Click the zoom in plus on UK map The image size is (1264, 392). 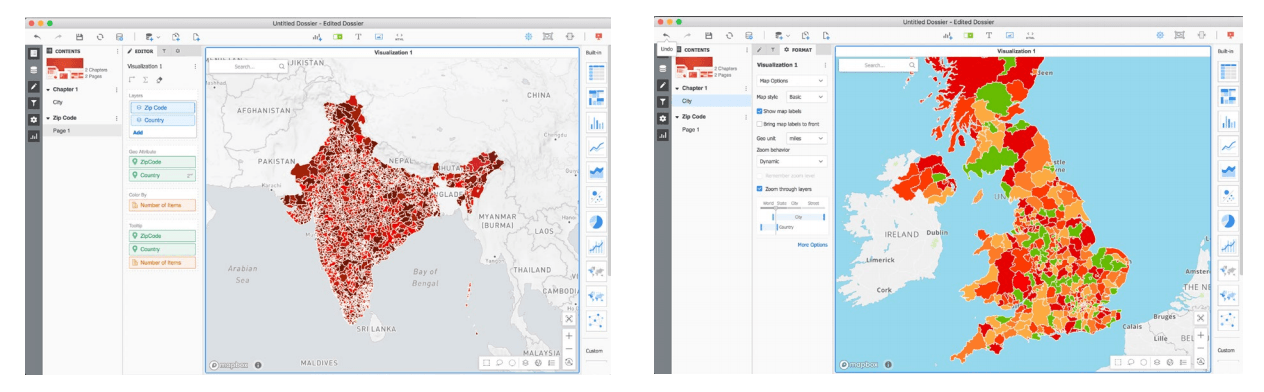pyautogui.click(x=1200, y=335)
